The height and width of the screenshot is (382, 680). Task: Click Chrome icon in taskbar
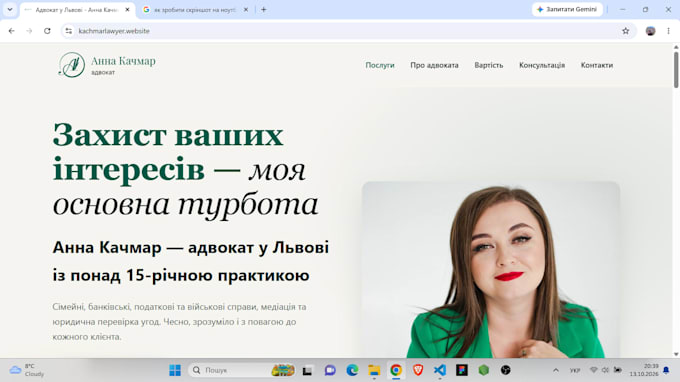tap(396, 370)
